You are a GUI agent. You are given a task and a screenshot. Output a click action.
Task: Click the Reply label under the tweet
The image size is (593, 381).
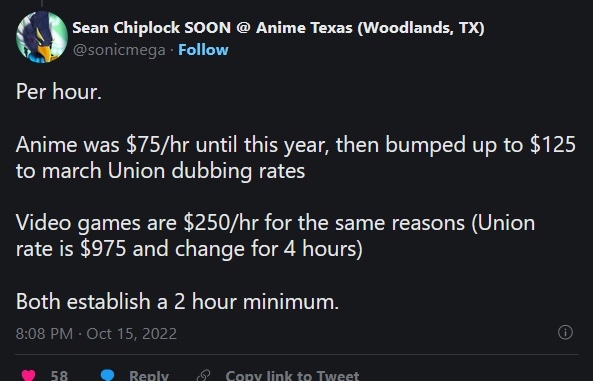click(x=149, y=375)
